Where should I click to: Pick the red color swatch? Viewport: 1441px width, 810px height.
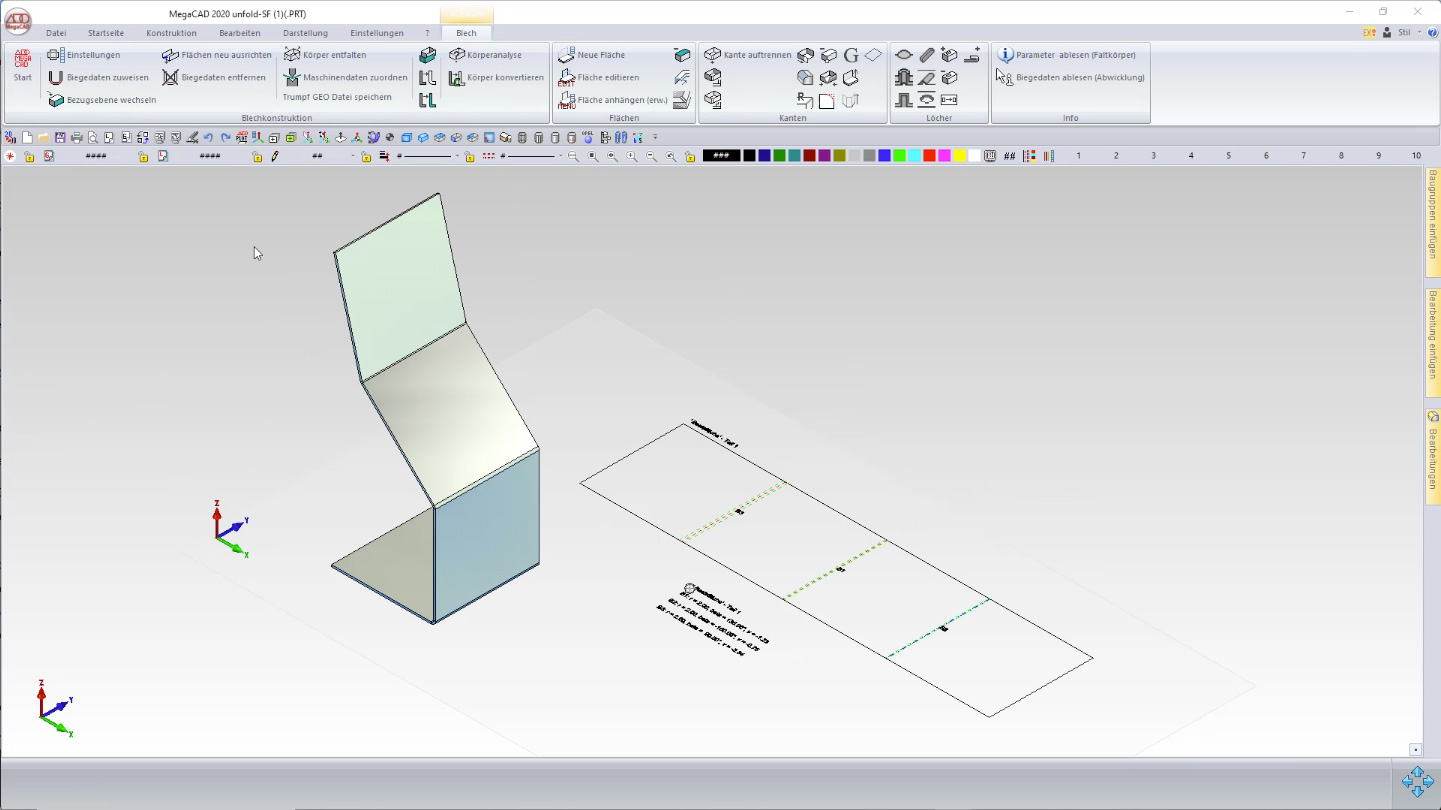tap(929, 156)
